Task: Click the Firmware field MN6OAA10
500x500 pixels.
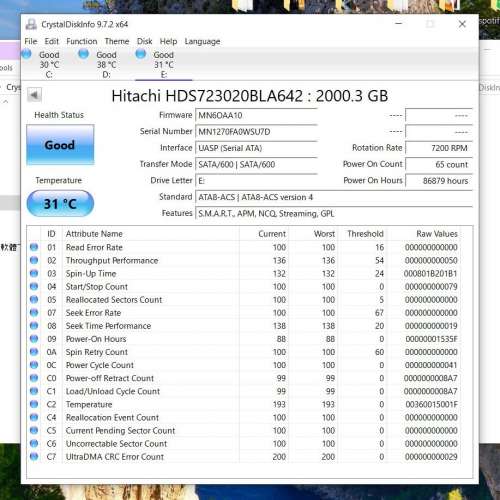Action: [x=256, y=115]
